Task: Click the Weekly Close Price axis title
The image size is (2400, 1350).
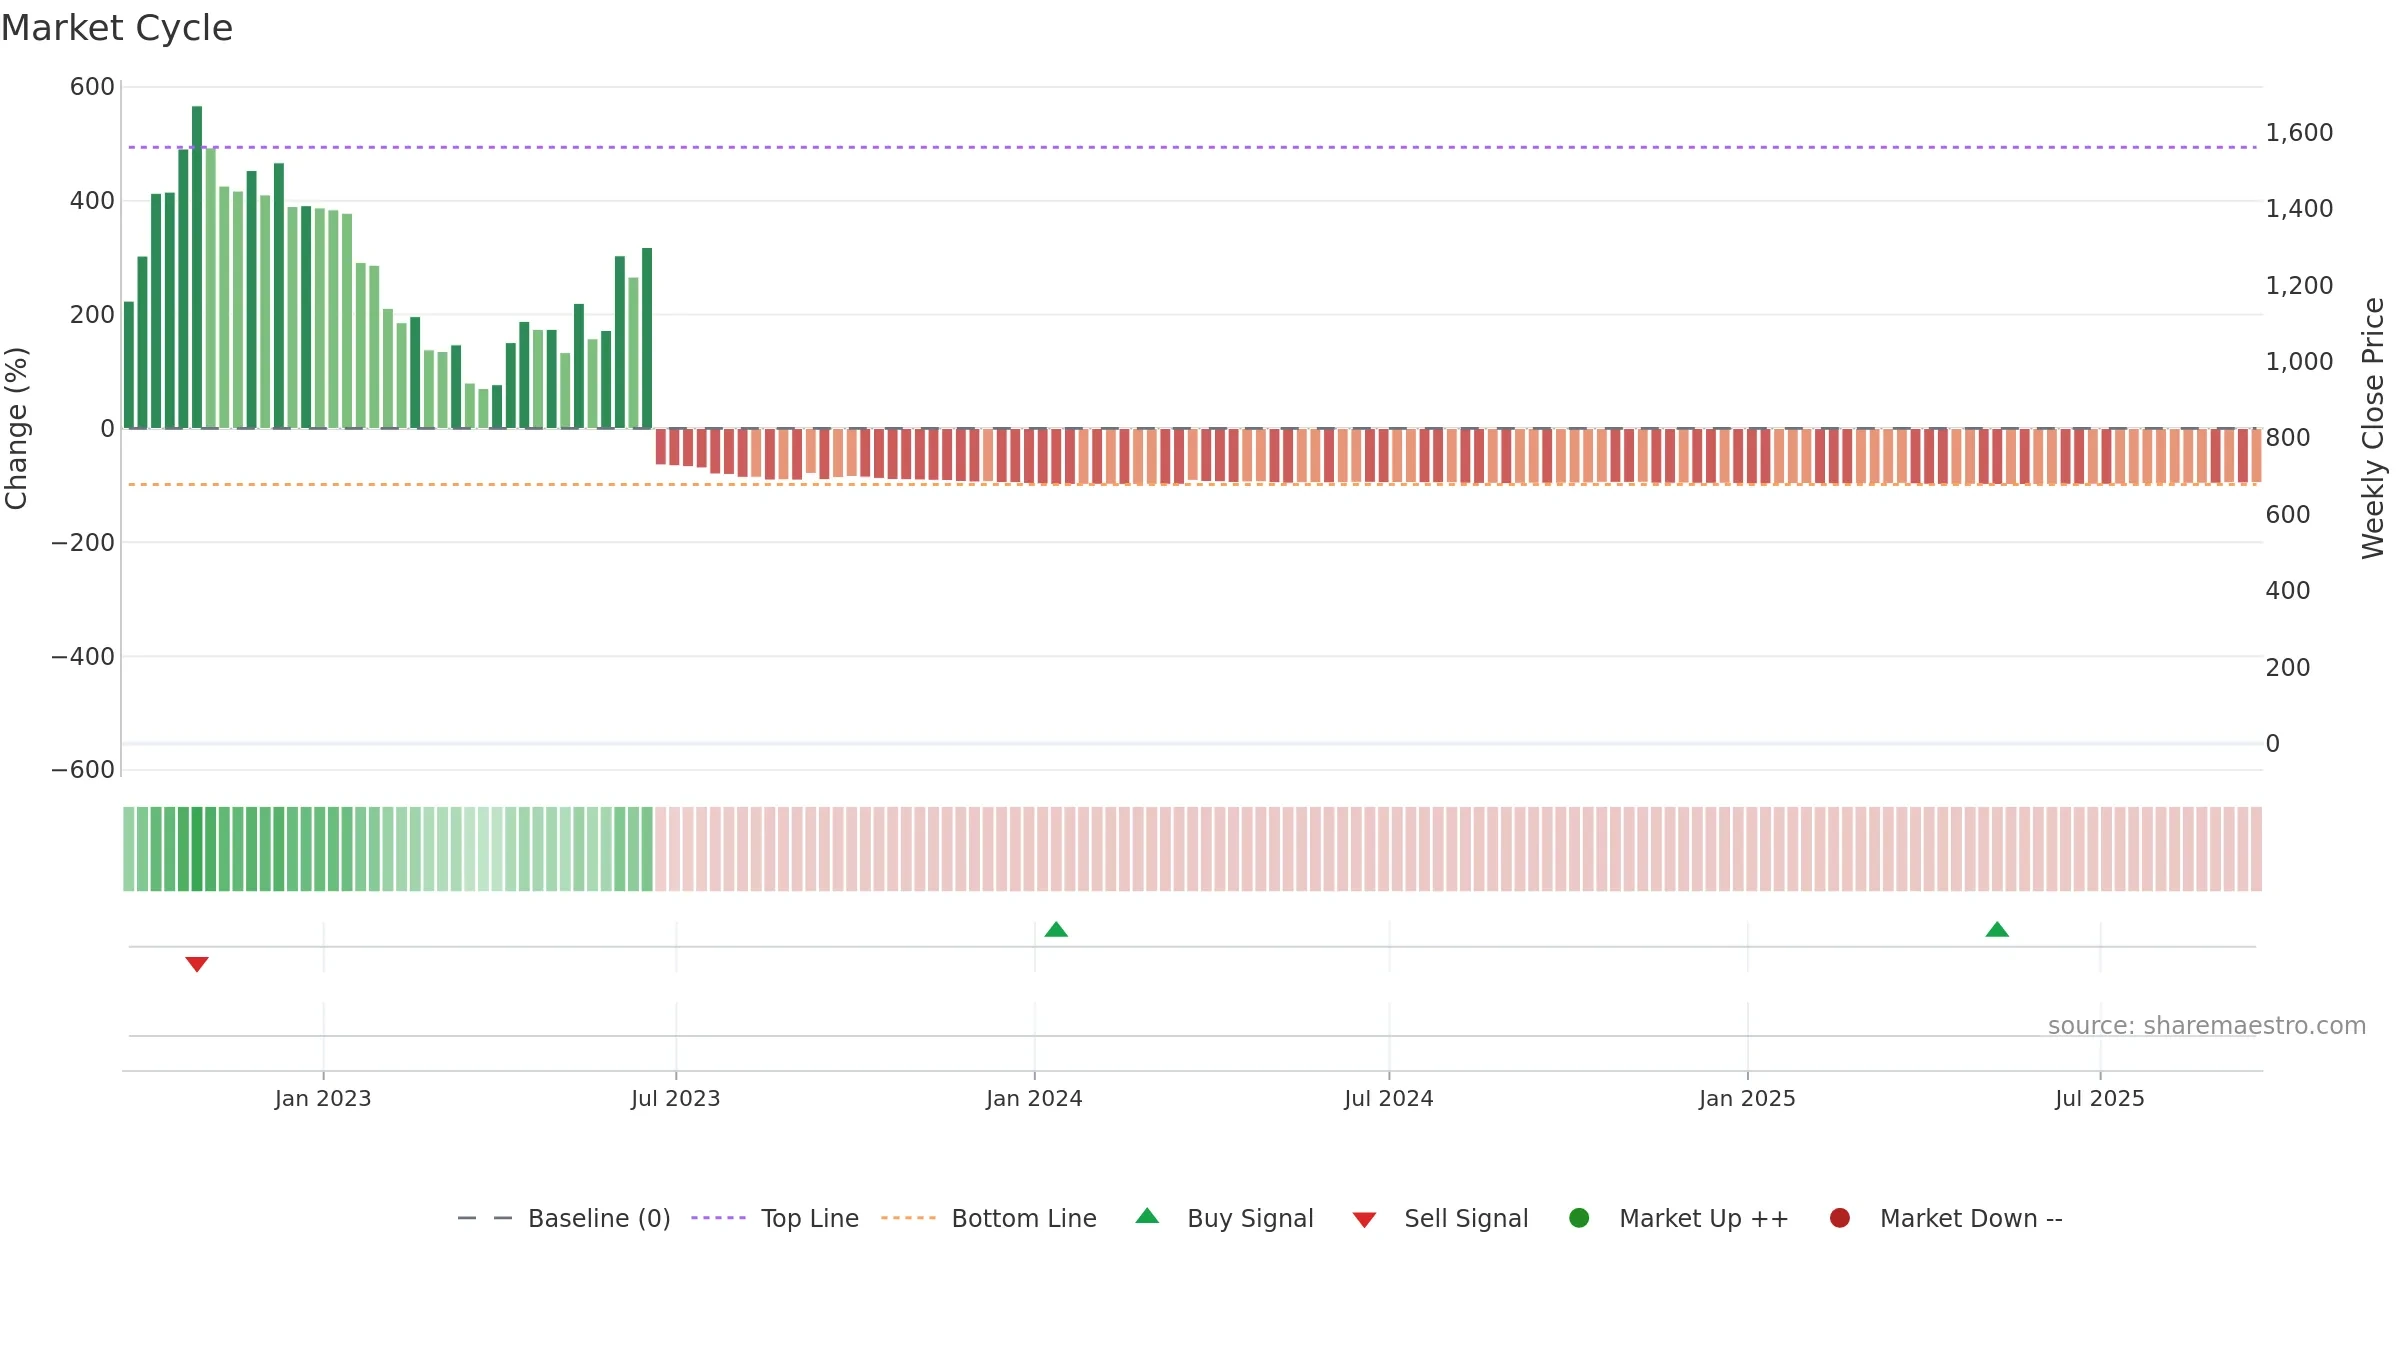Action: click(x=2373, y=428)
